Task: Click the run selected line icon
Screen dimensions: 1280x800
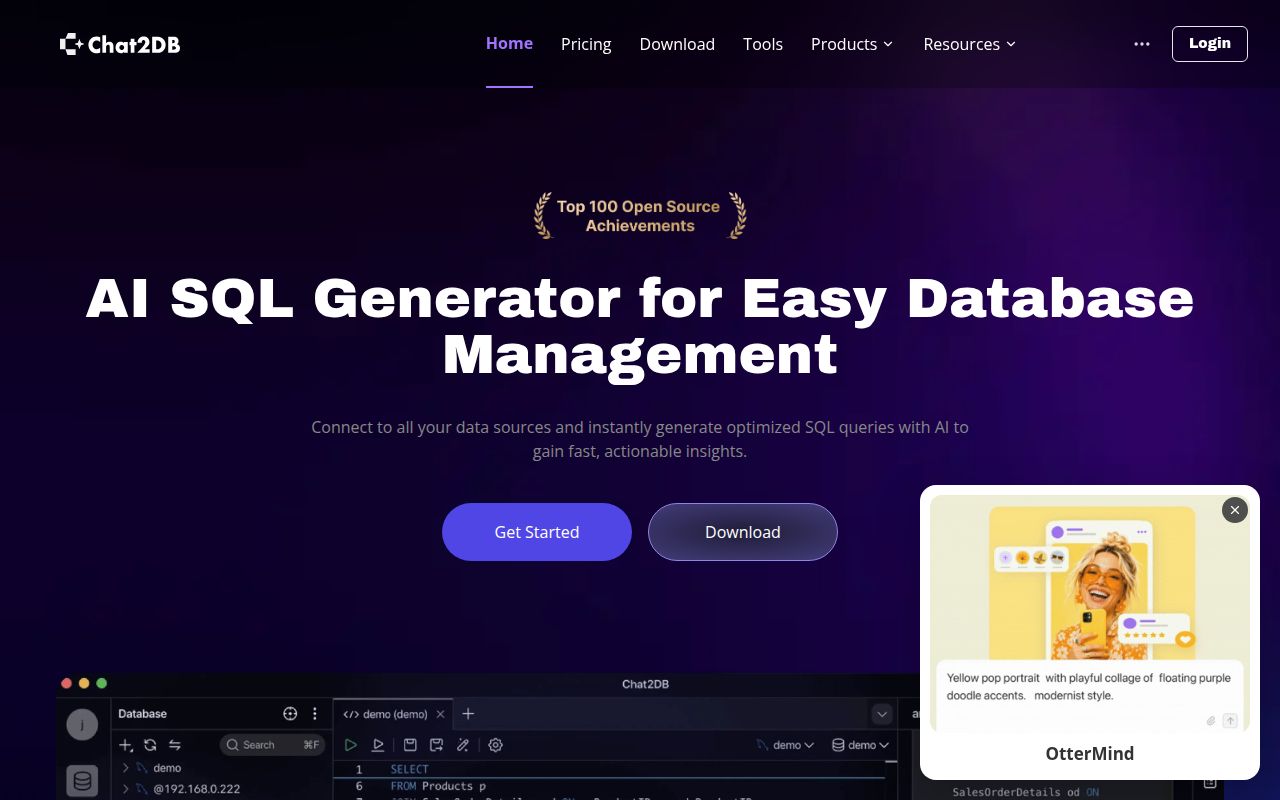Action: click(378, 745)
